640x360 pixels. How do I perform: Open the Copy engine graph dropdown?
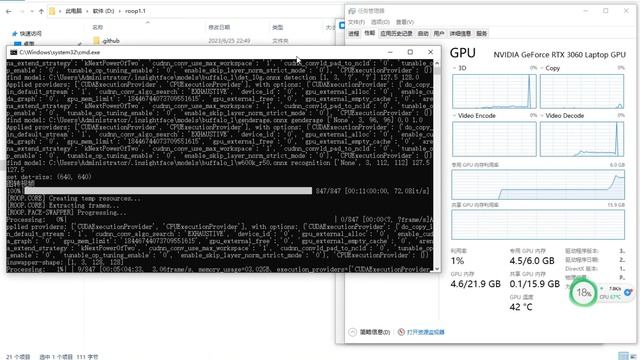point(542,68)
